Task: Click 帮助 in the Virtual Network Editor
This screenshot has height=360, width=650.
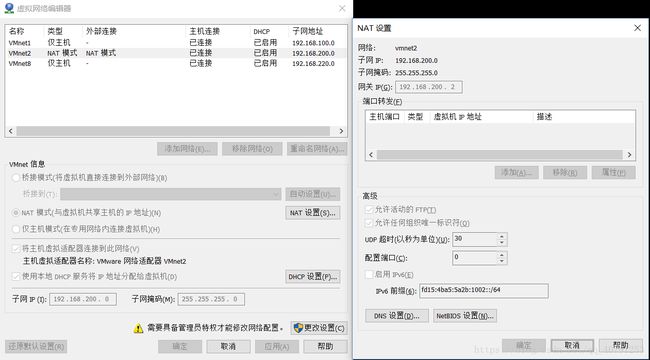Action: pyautogui.click(x=325, y=346)
